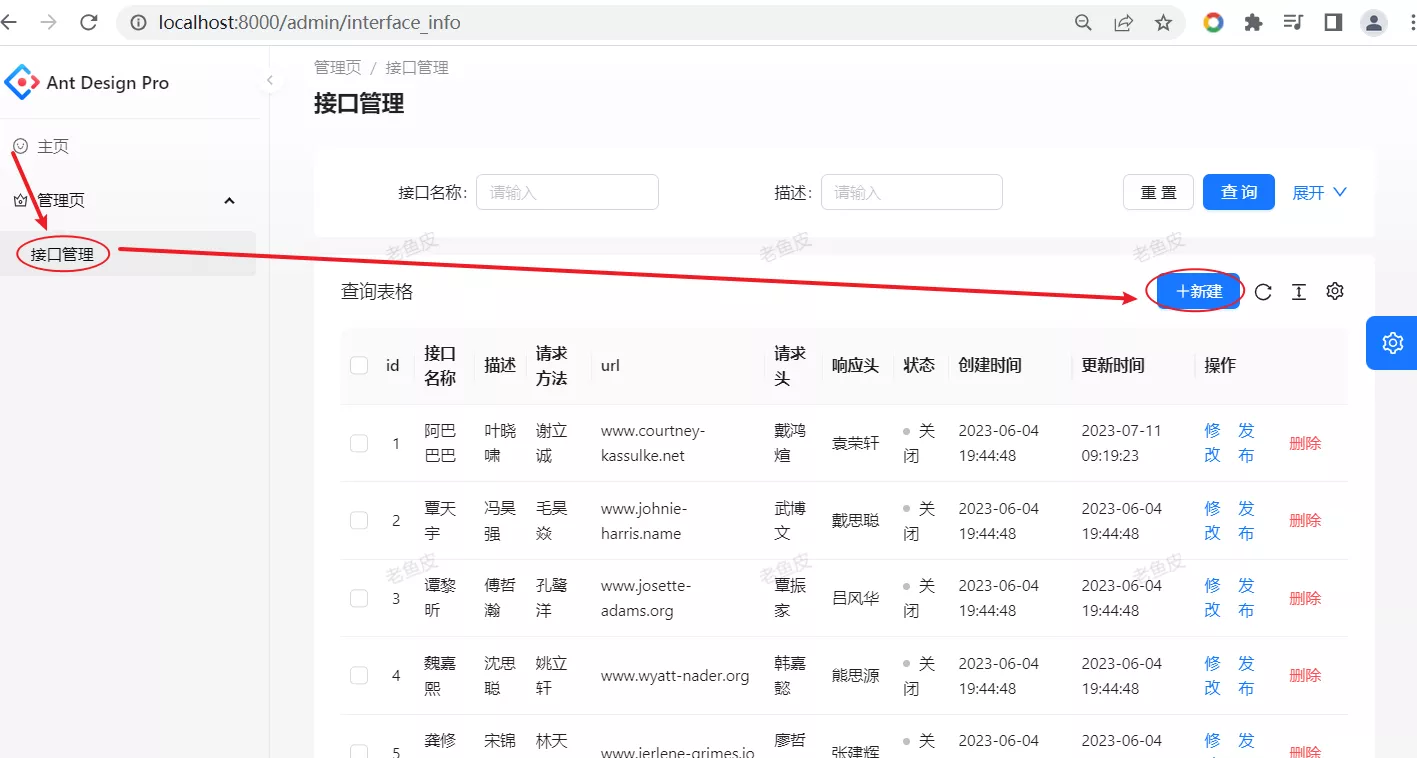Open the table density icon
The height and width of the screenshot is (758, 1417).
tap(1298, 292)
